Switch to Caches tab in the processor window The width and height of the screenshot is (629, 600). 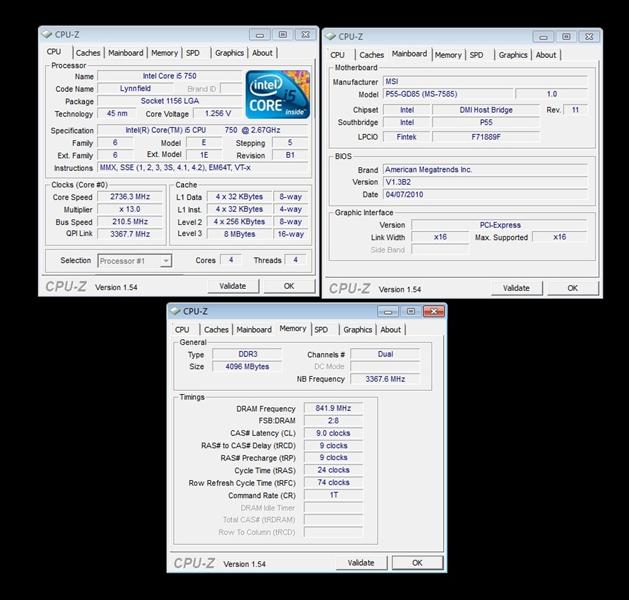tap(88, 53)
